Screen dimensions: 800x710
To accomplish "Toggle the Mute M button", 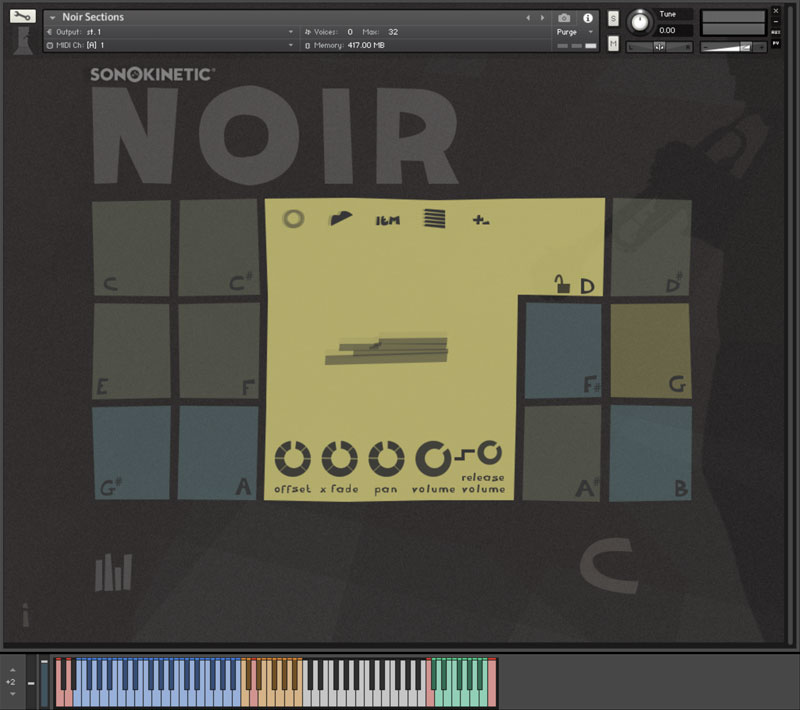I will (x=613, y=43).
